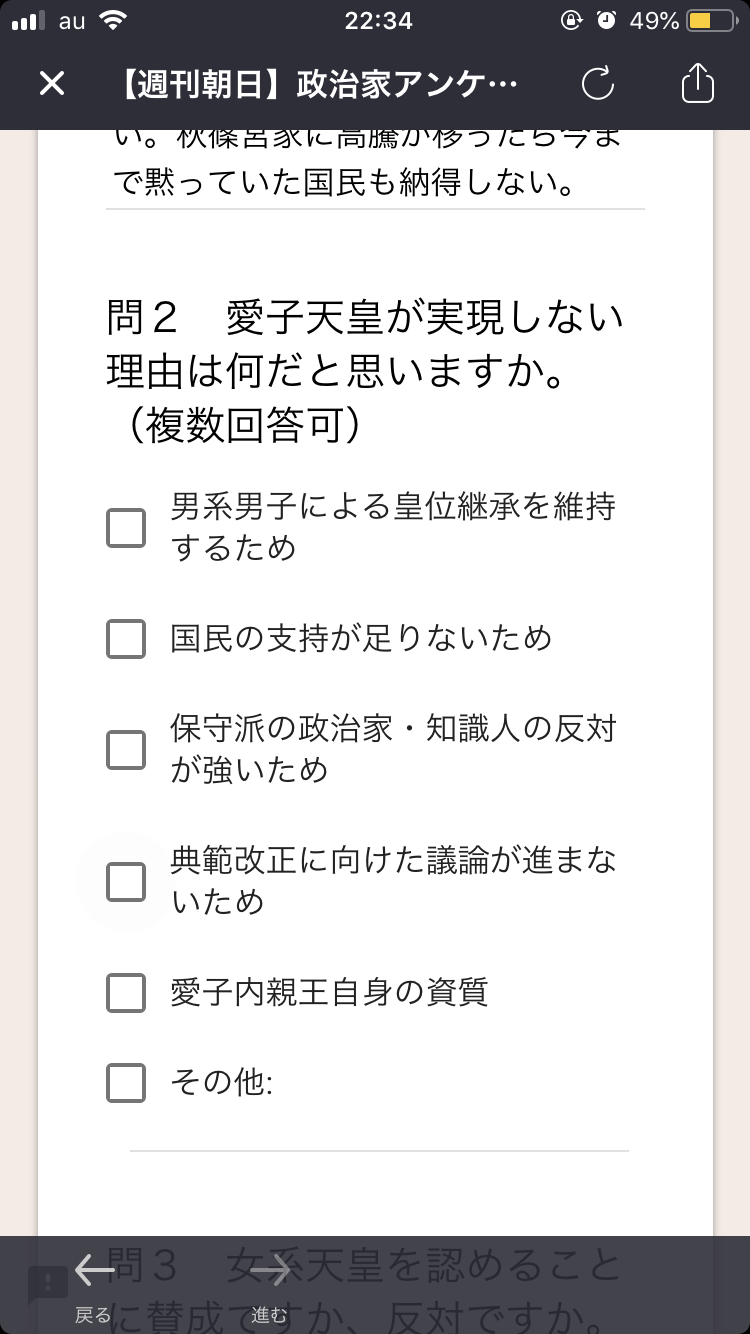The height and width of the screenshot is (1334, 750).
Task: Check 愛子内親王自身の資質
Action: pyautogui.click(x=125, y=993)
